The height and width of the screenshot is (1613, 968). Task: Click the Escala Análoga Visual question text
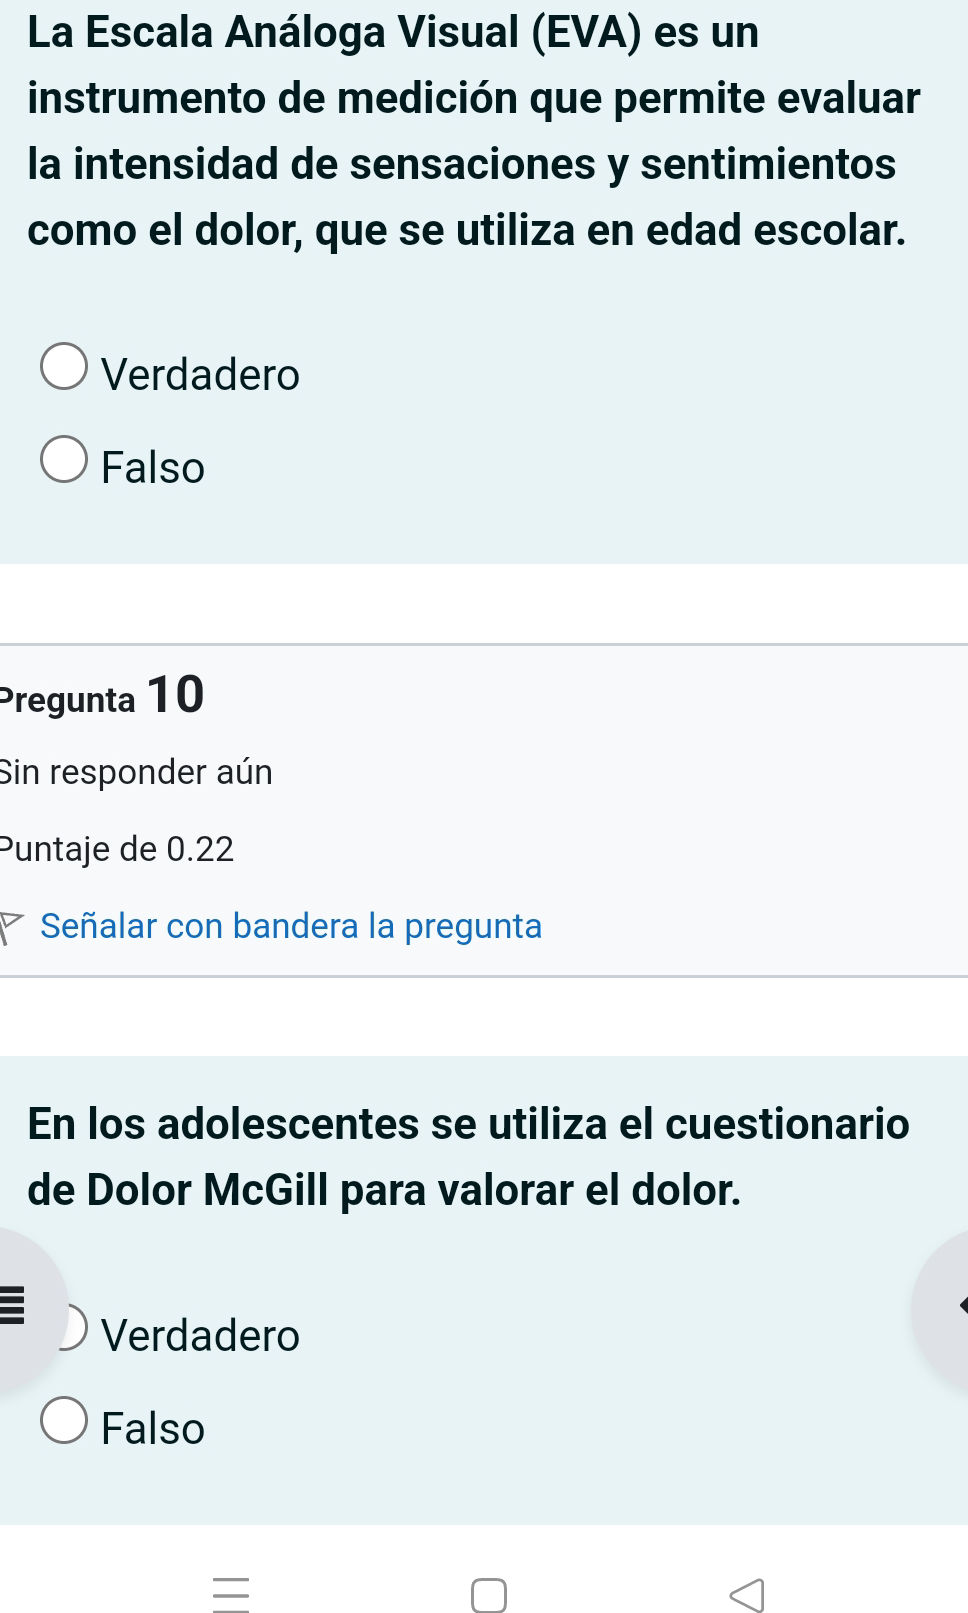coord(472,131)
